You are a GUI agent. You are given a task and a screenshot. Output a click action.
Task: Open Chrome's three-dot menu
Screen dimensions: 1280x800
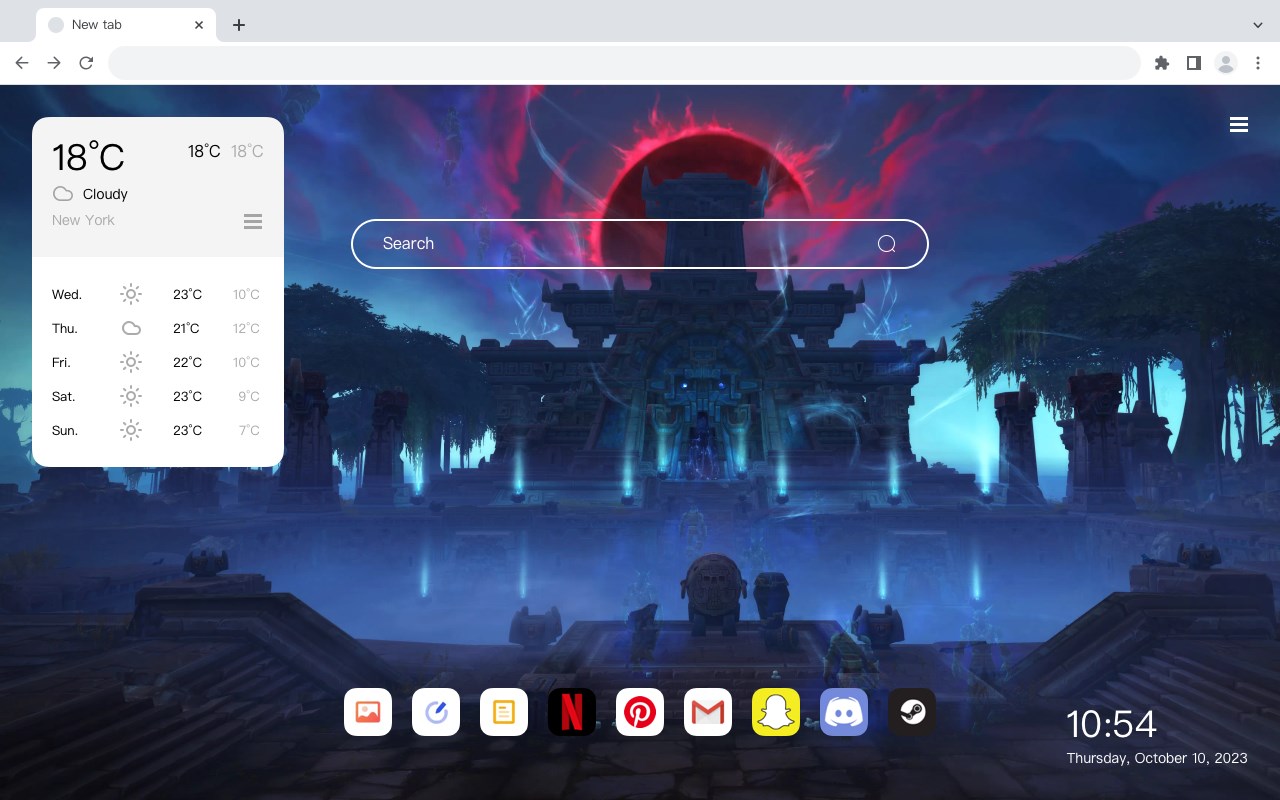[1258, 63]
